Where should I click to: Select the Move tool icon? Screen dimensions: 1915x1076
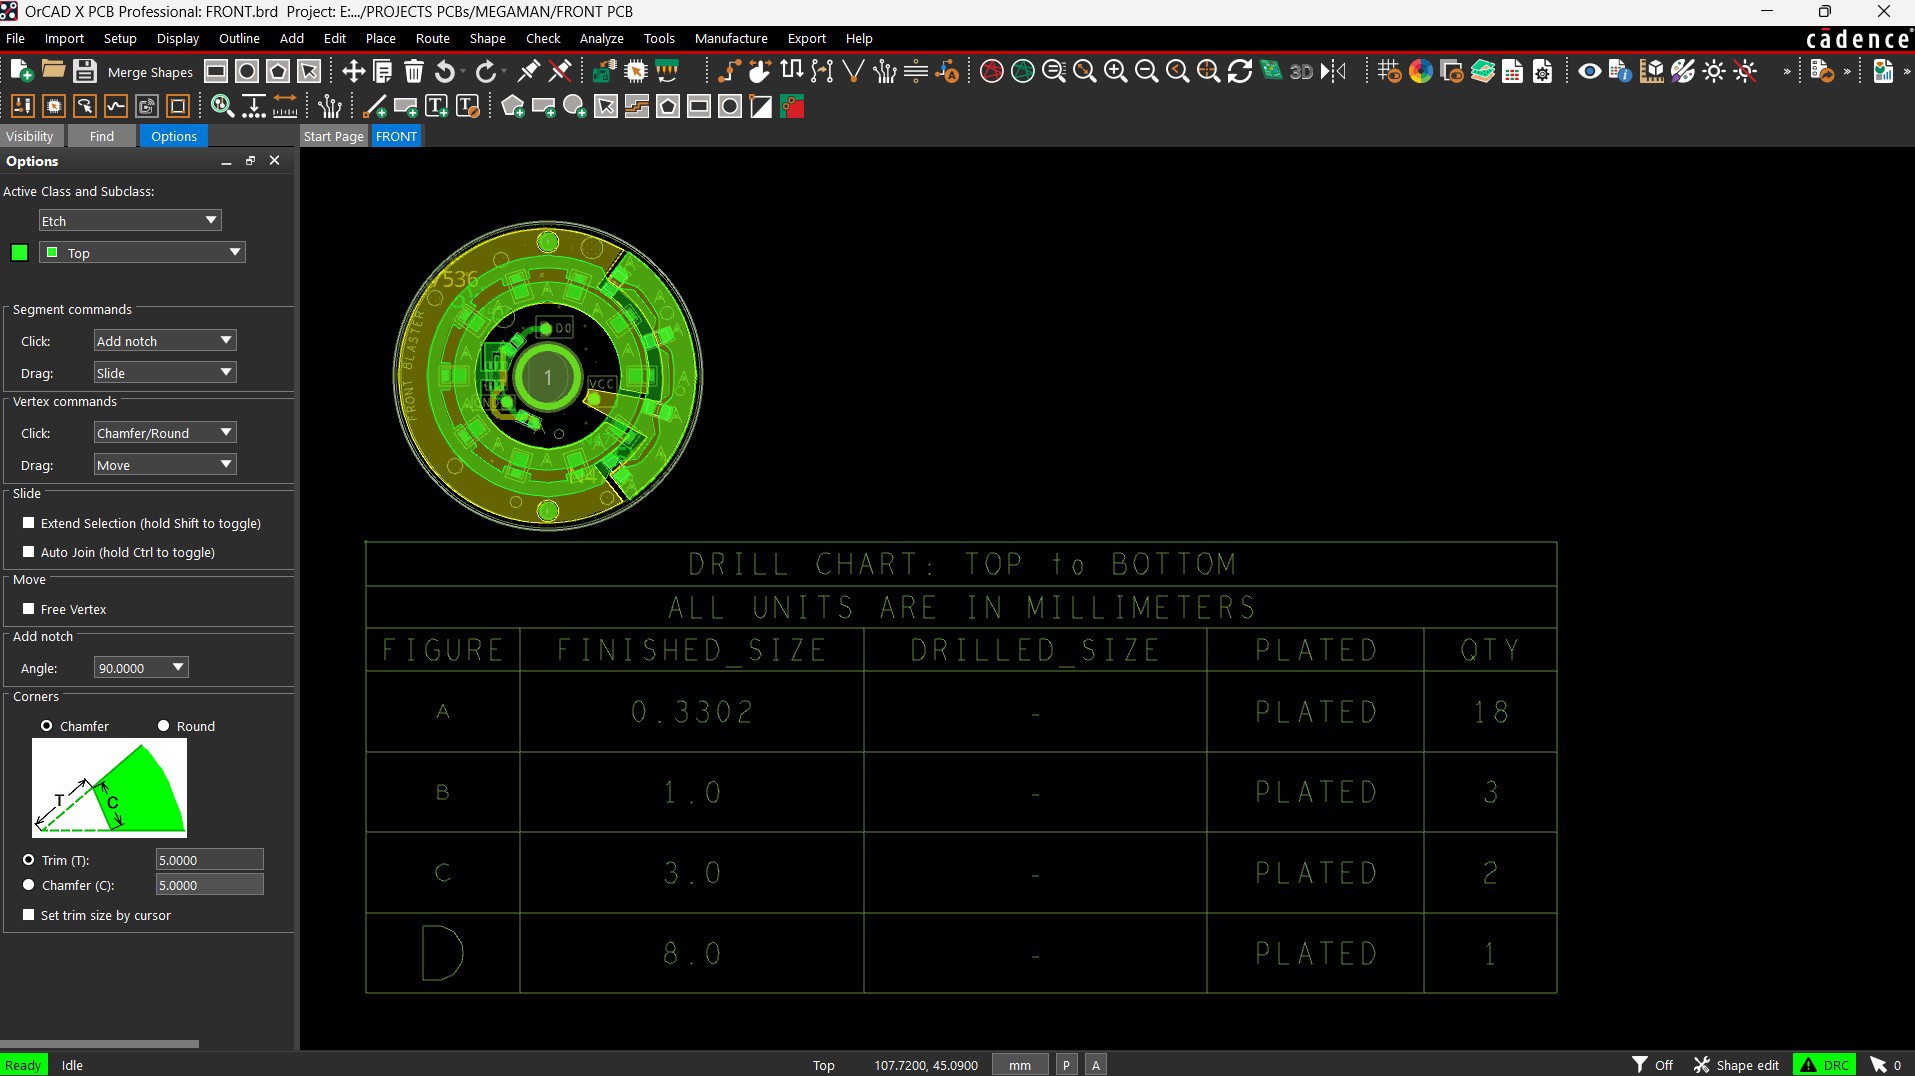point(353,71)
